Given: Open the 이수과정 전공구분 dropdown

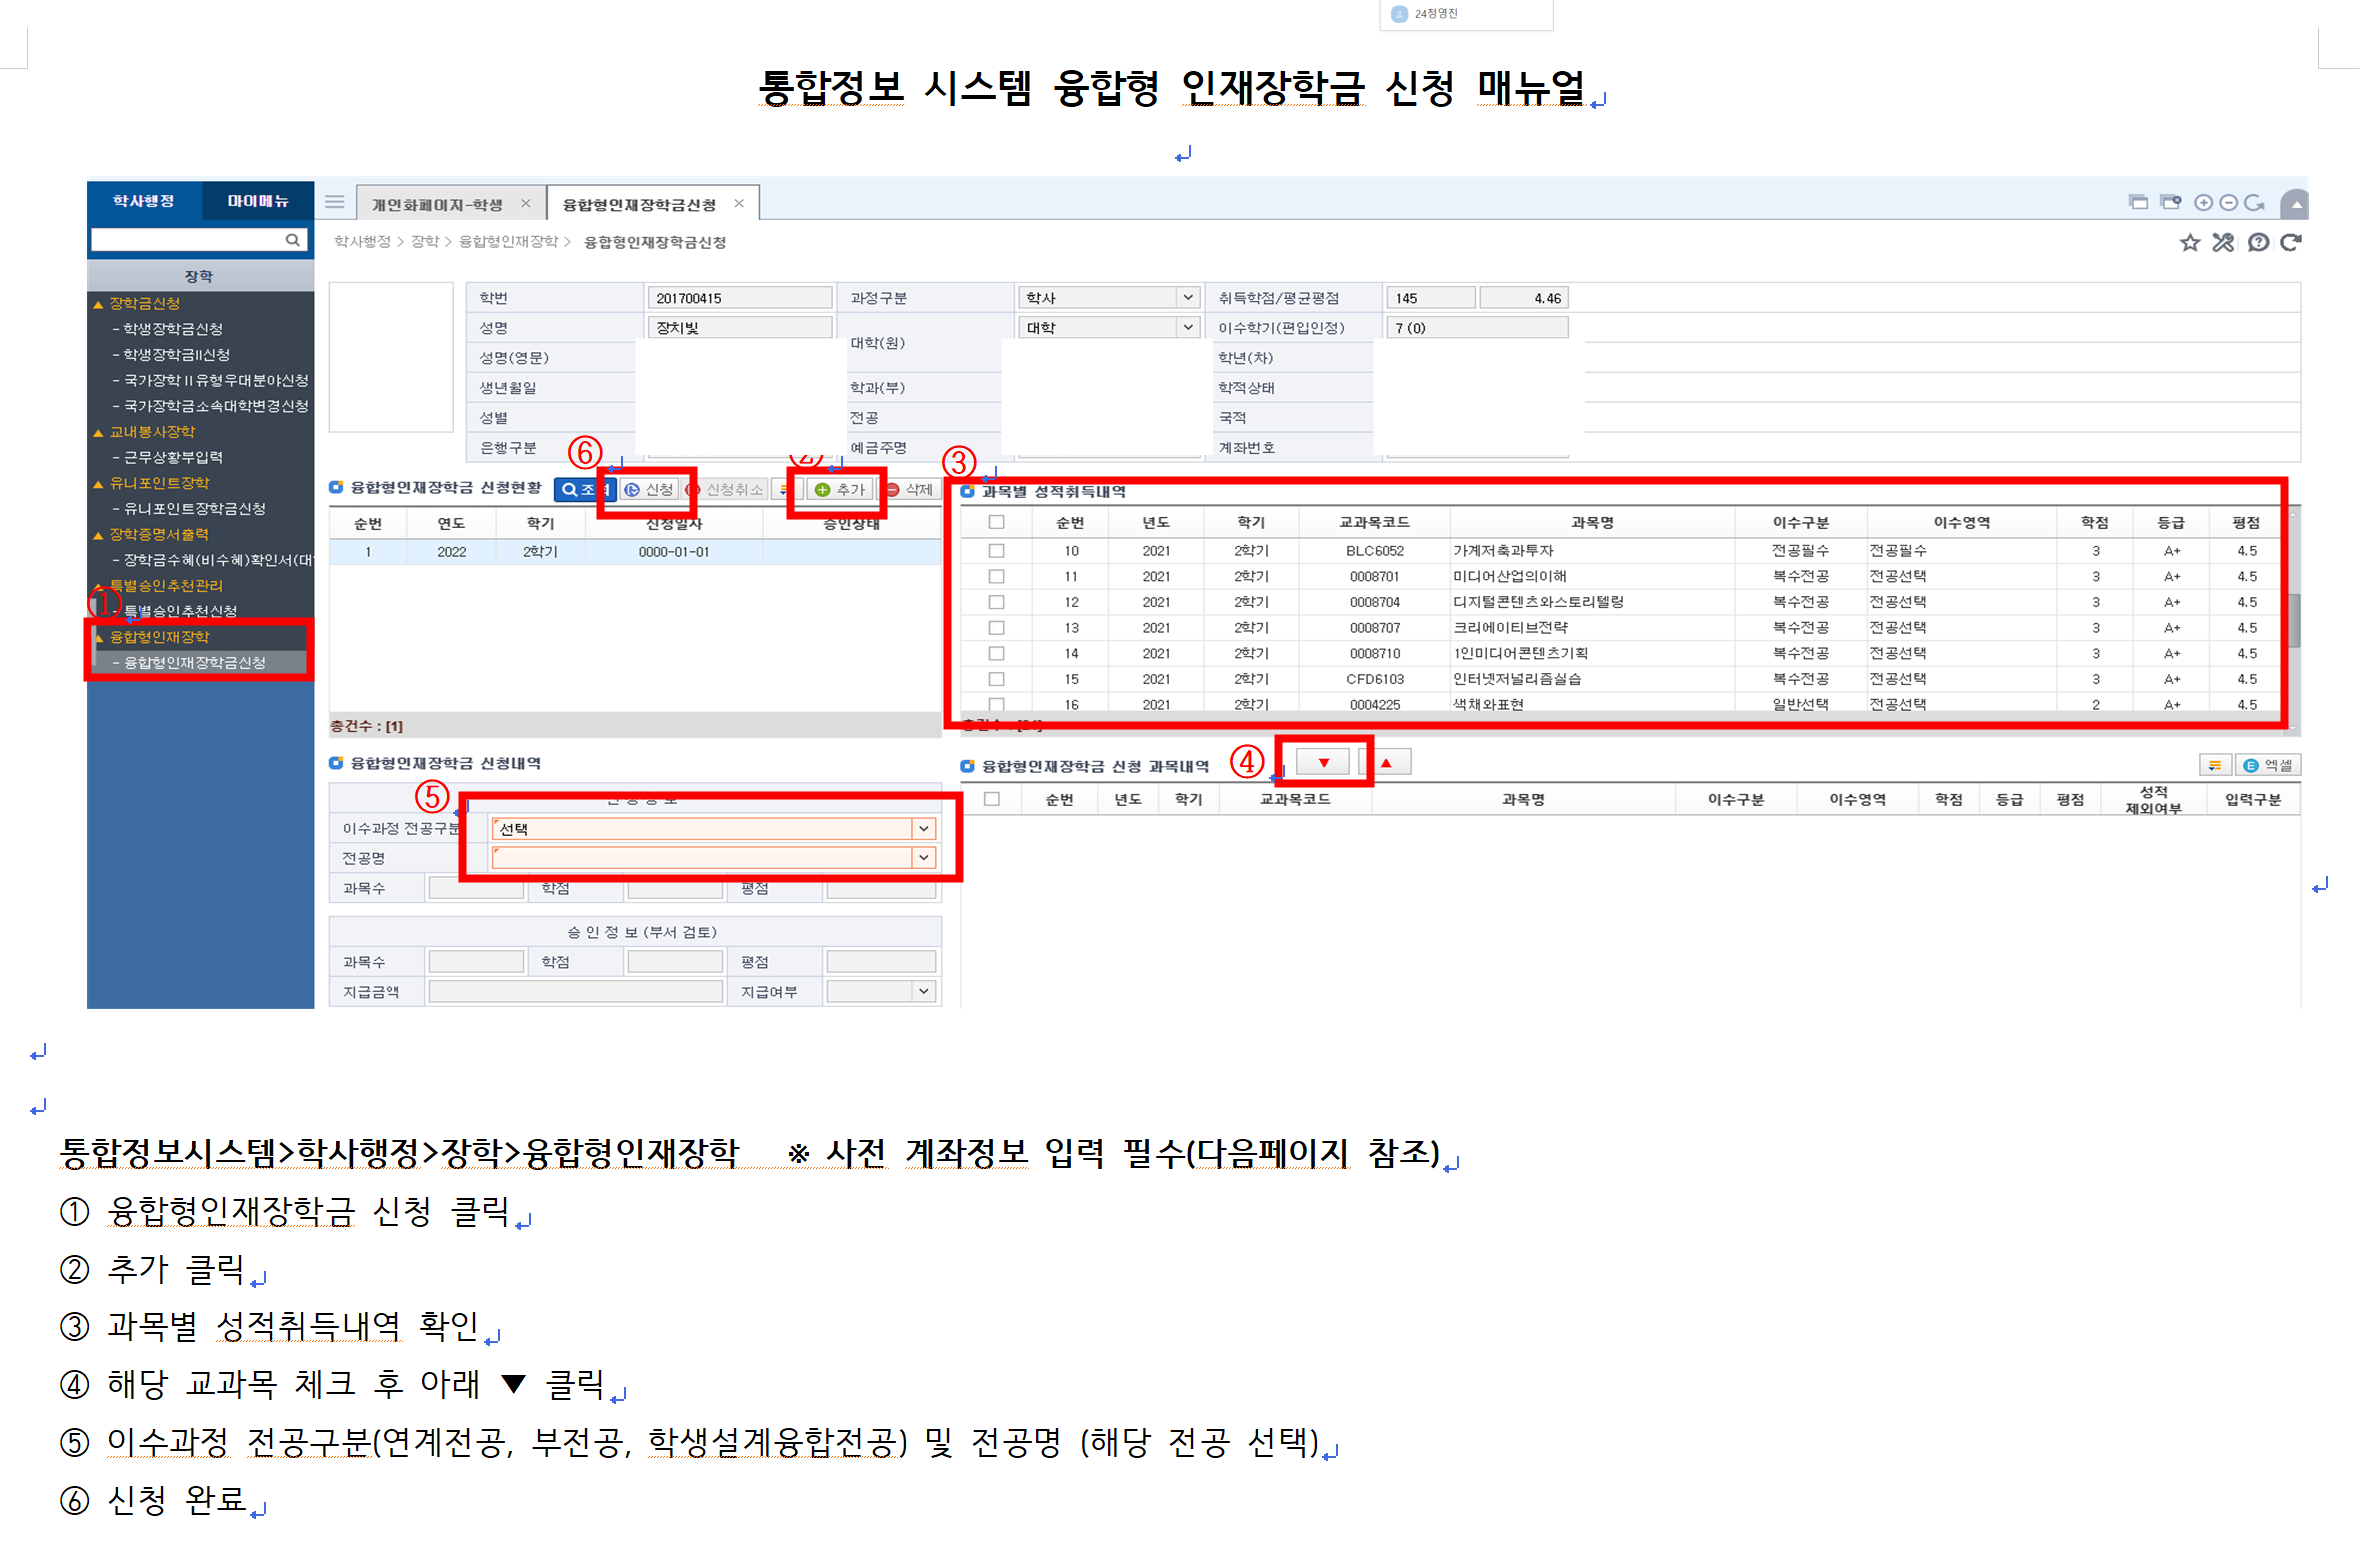Looking at the screenshot, I should pos(923,829).
